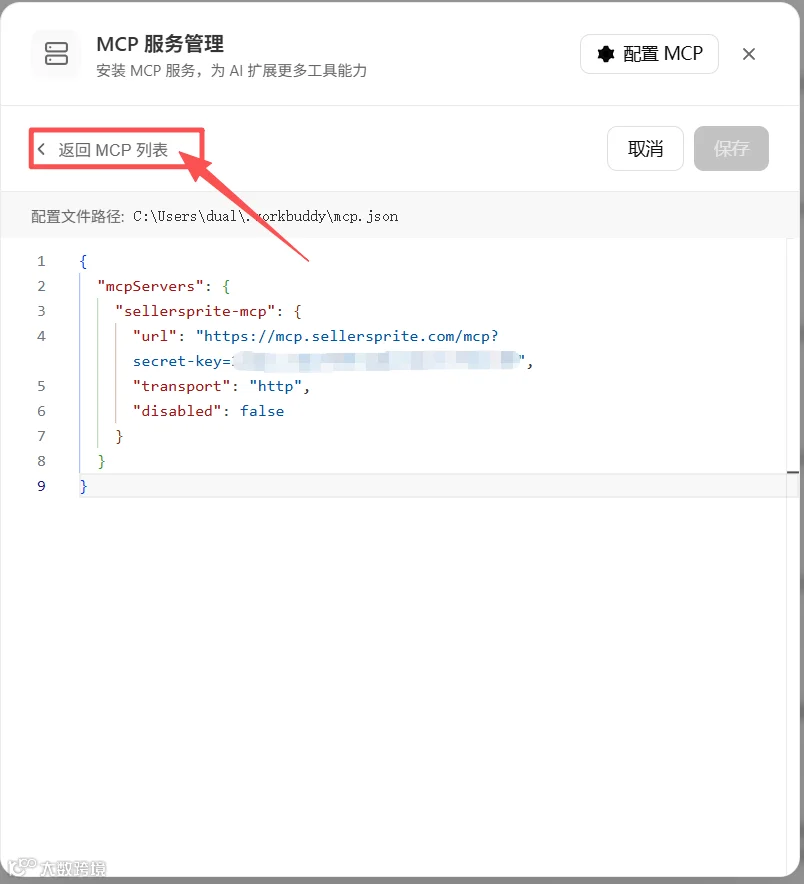Open the 配置 MCP settings button
The image size is (804, 884).
click(649, 54)
